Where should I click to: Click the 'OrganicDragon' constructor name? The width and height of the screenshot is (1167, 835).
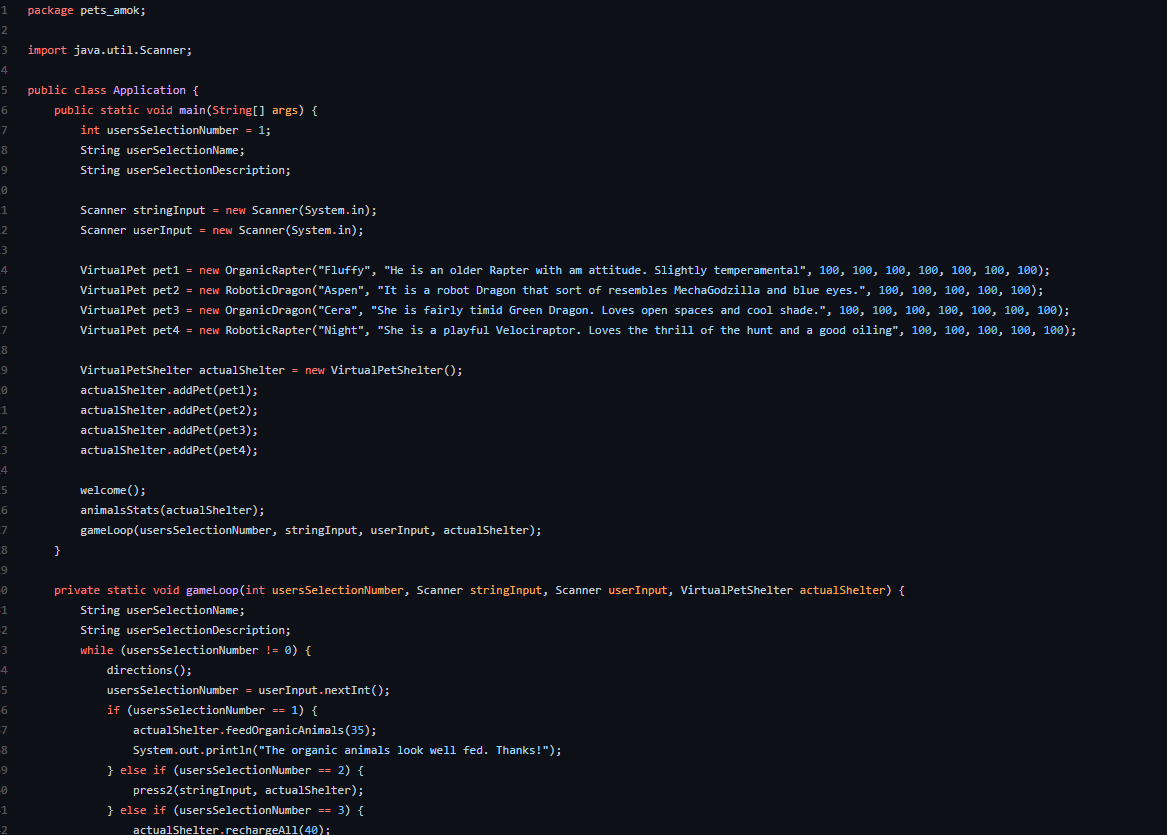click(x=268, y=310)
